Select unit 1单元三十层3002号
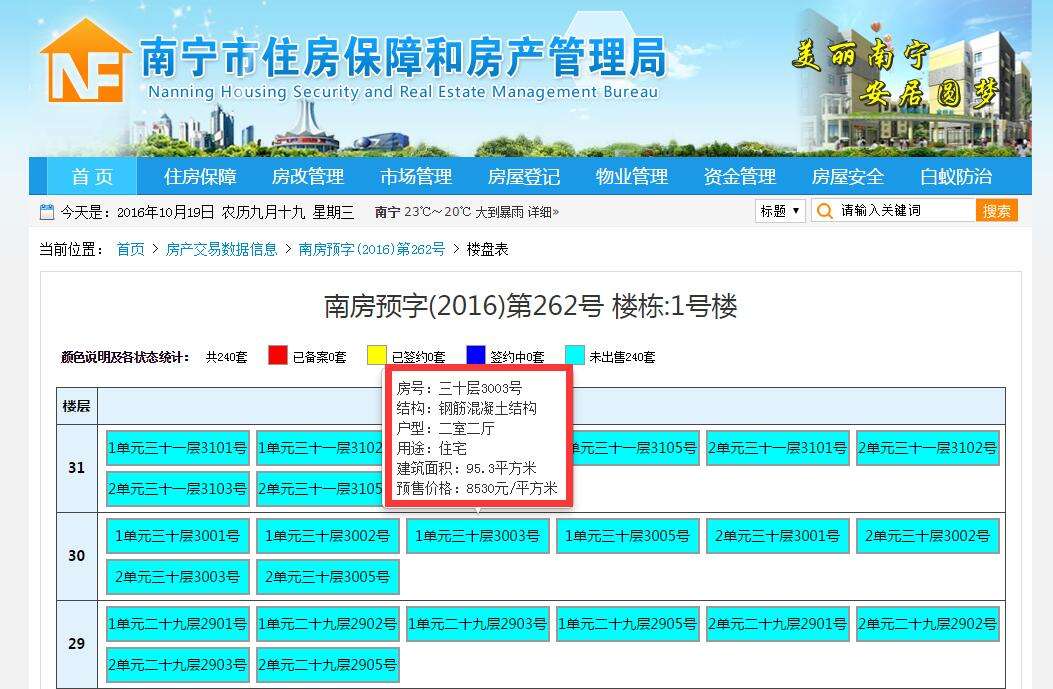Viewport: 1053px width, 689px height. tap(328, 536)
